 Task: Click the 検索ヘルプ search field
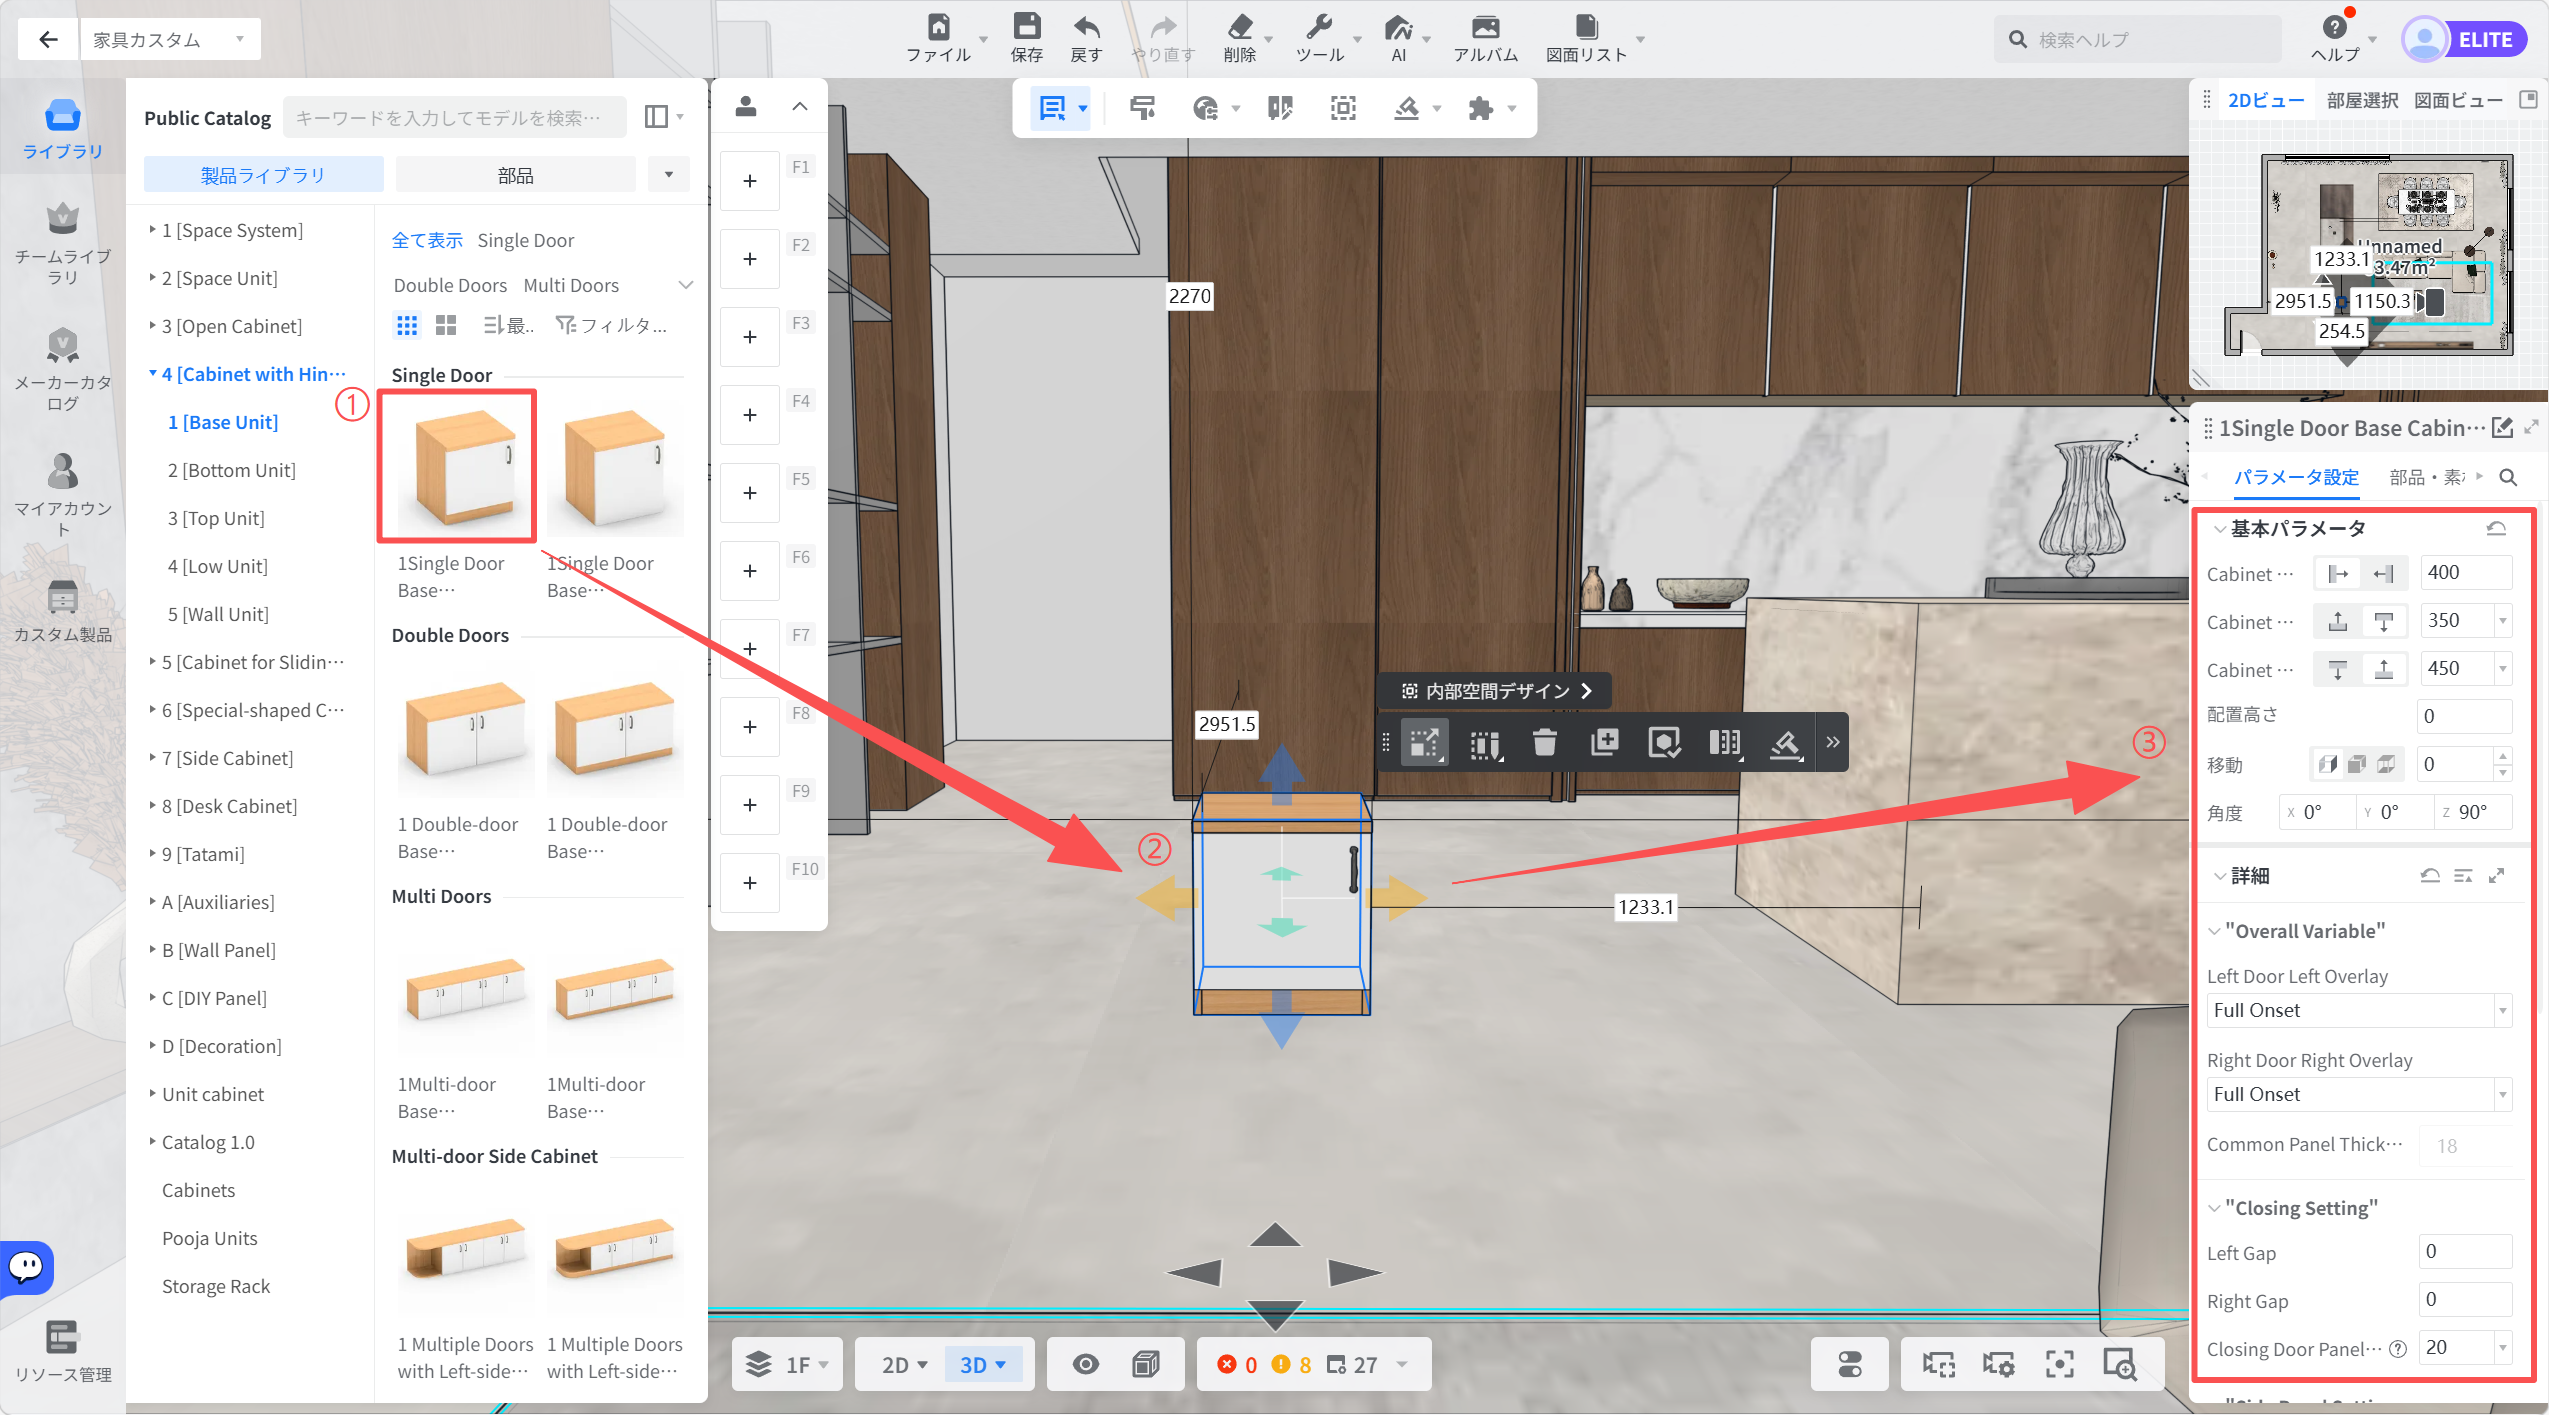coord(2140,39)
